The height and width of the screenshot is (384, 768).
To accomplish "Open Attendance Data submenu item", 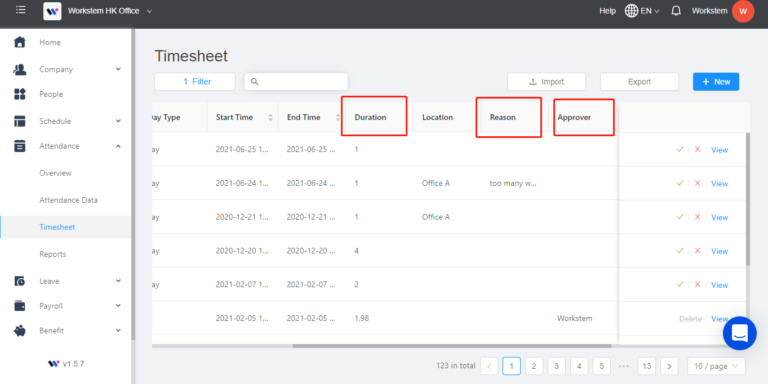I will point(69,200).
